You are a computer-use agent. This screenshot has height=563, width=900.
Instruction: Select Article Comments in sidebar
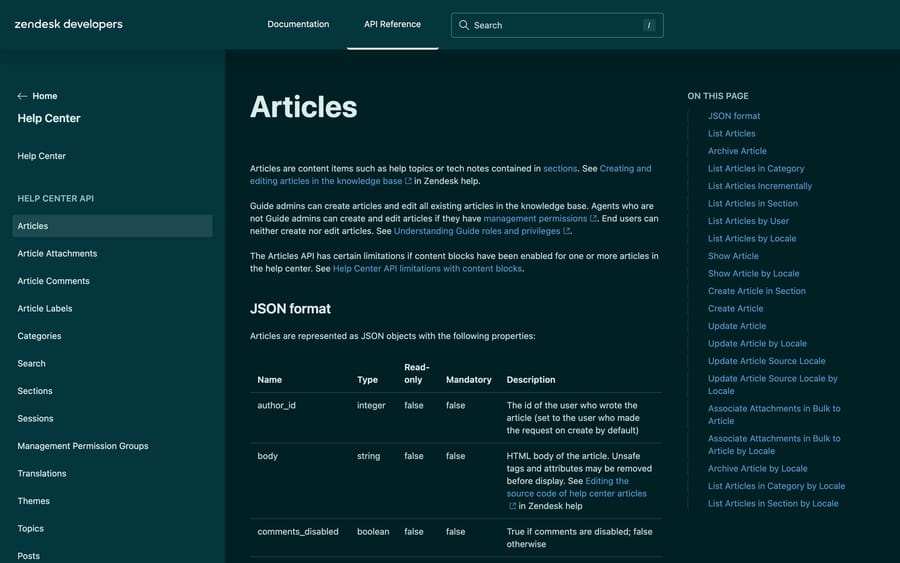(x=53, y=281)
